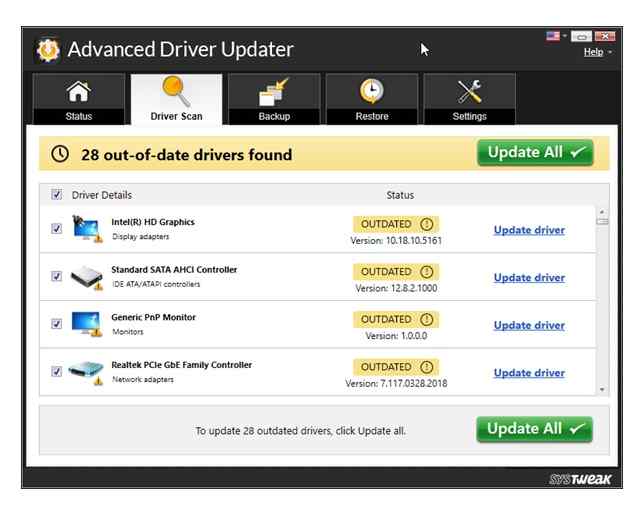Click the Advanced Driver Updater gear logo
Image resolution: width=632 pixels, height=506 pixels.
click(x=47, y=49)
